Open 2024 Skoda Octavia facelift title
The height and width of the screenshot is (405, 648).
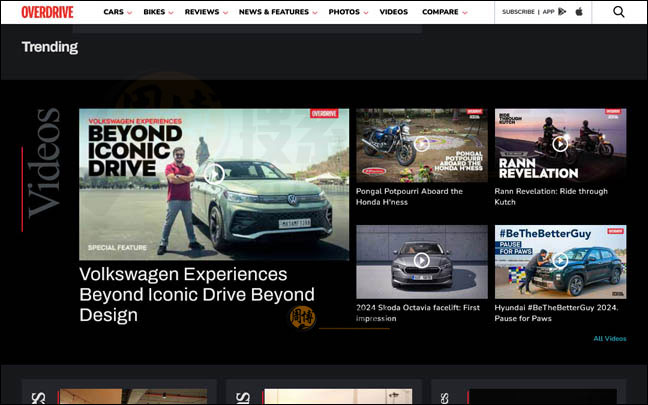(x=418, y=313)
